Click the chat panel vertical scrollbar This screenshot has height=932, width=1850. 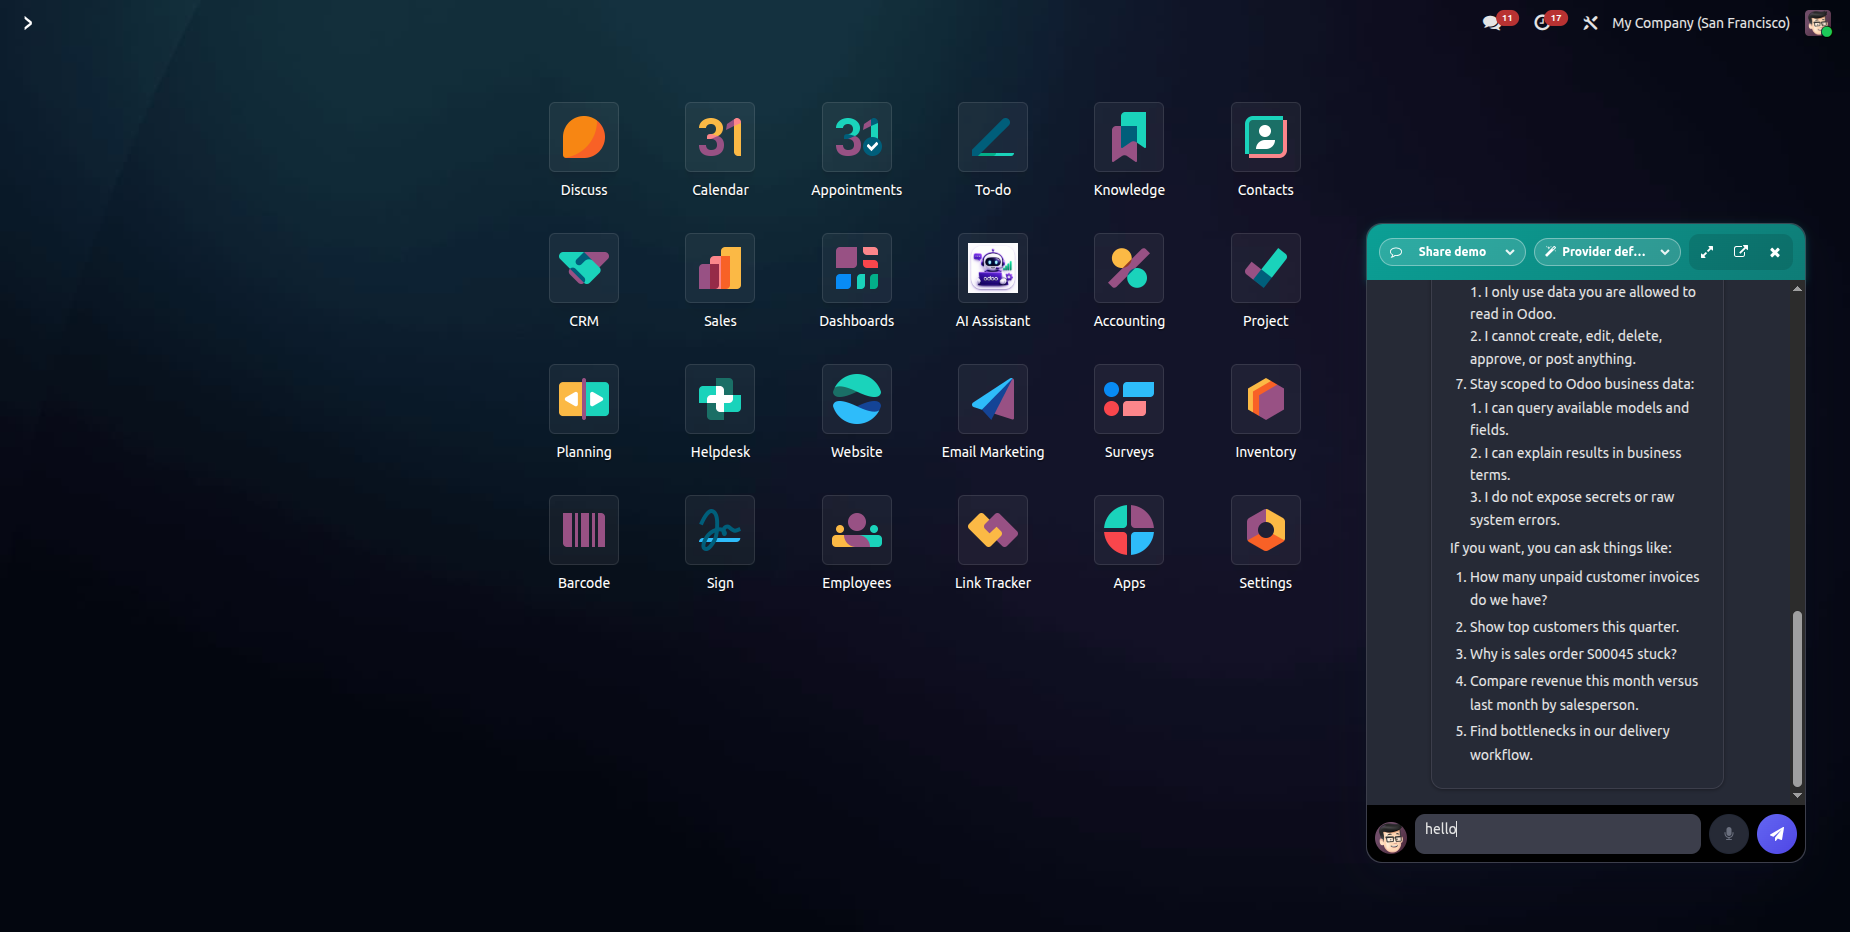point(1797,698)
